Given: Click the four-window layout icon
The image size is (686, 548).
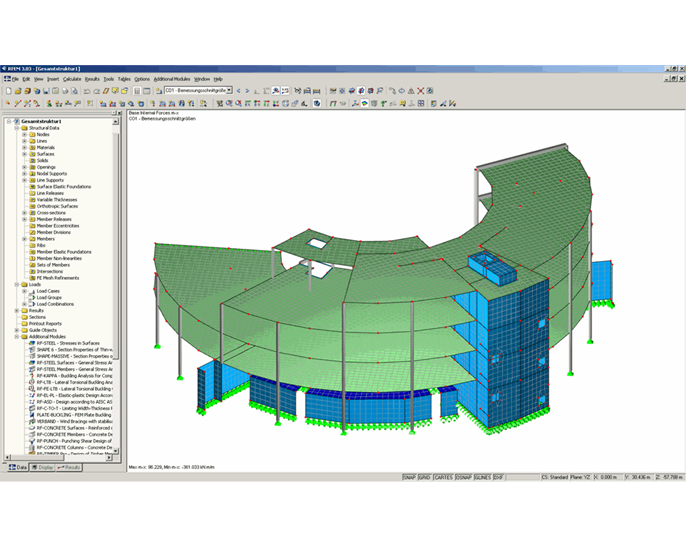Looking at the screenshot, I should coord(421,104).
